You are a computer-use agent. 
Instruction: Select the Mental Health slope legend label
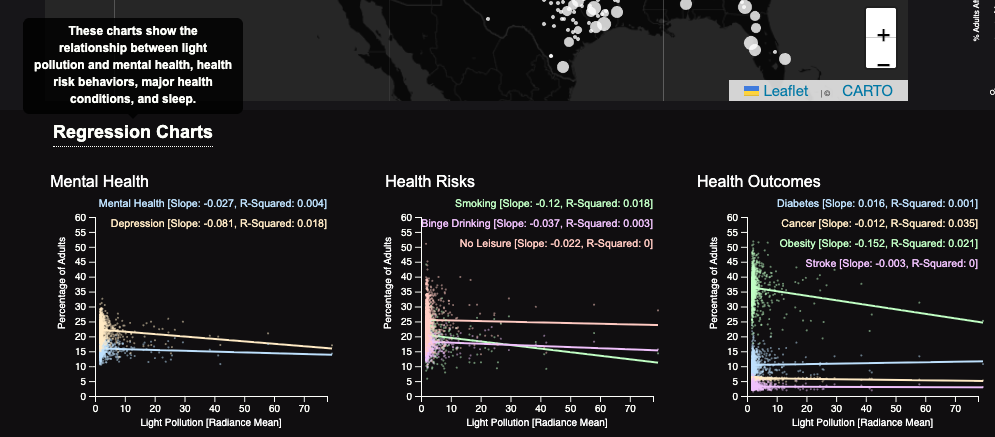click(x=212, y=203)
